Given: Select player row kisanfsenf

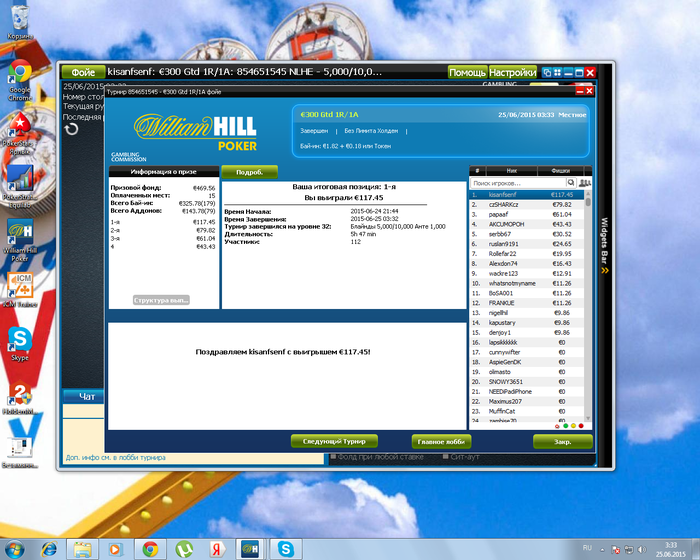Looking at the screenshot, I should (x=527, y=195).
